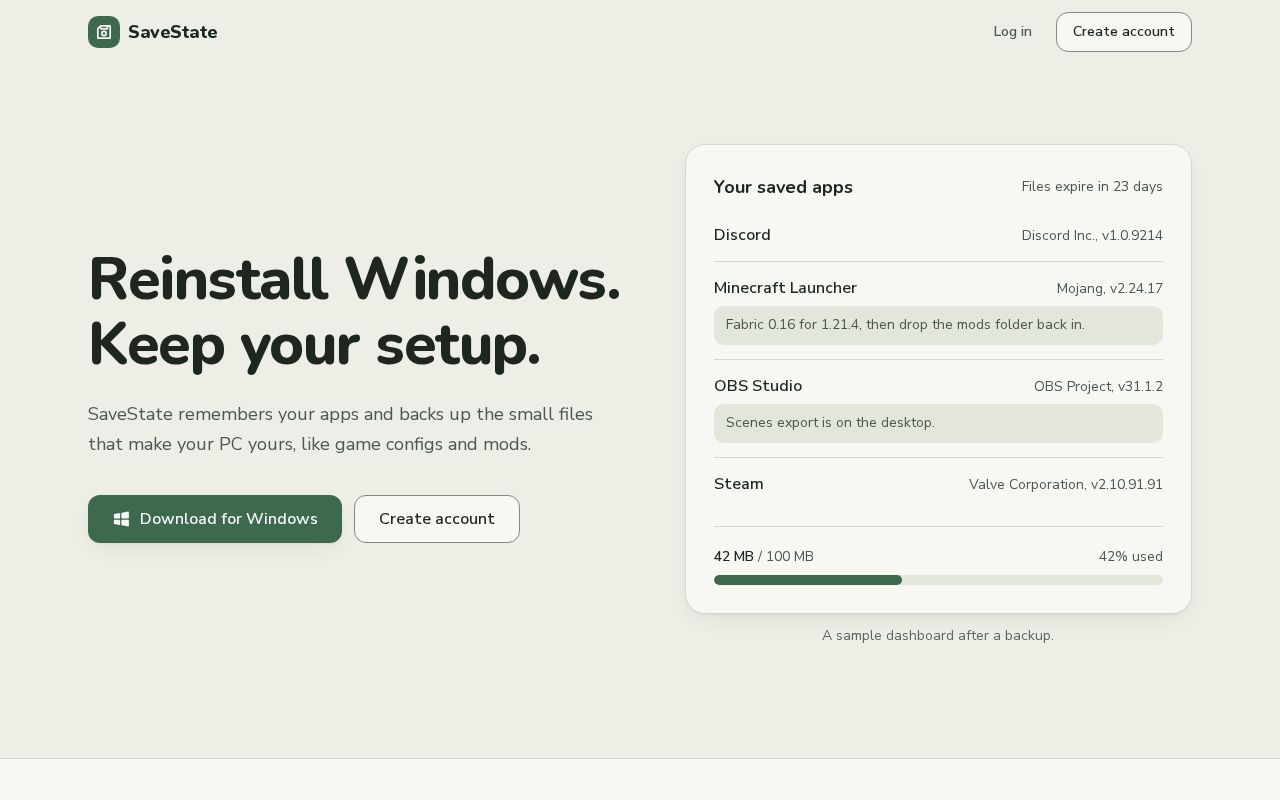Click "OBS Project, v31.1.2" version text
Screen dimensions: 1280x800
(x=1098, y=387)
